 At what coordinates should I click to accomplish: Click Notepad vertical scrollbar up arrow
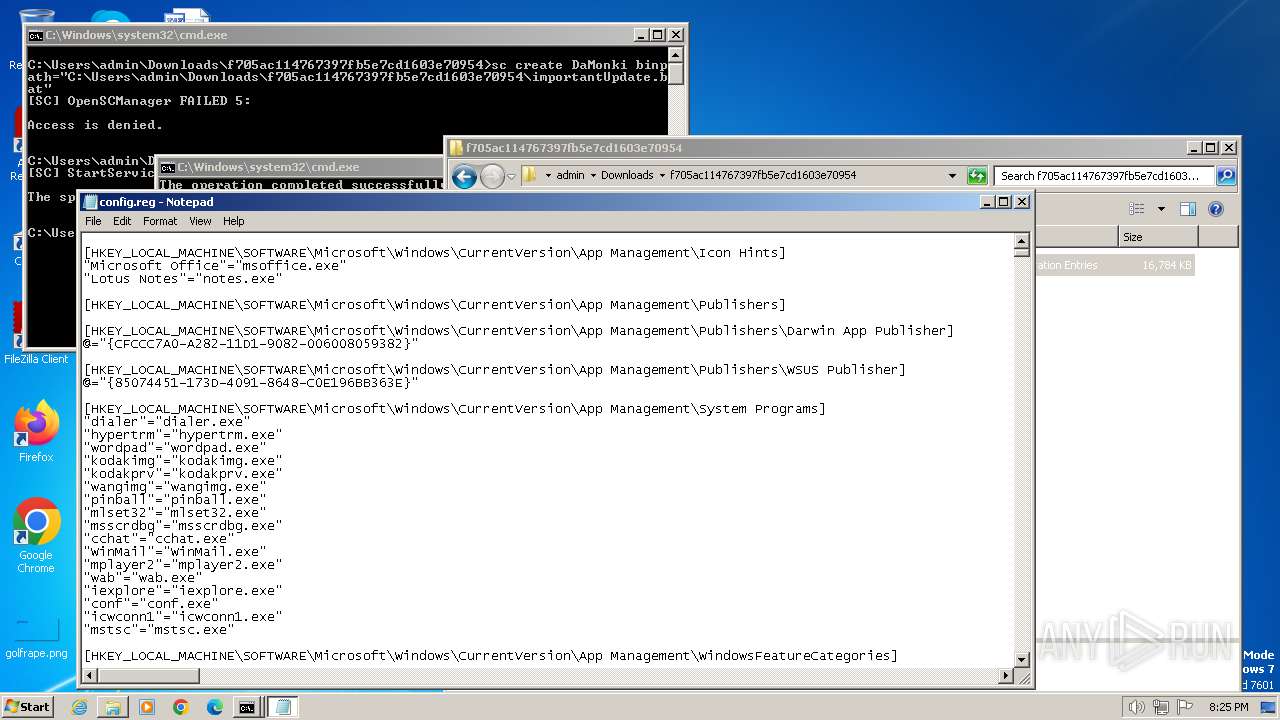1021,241
